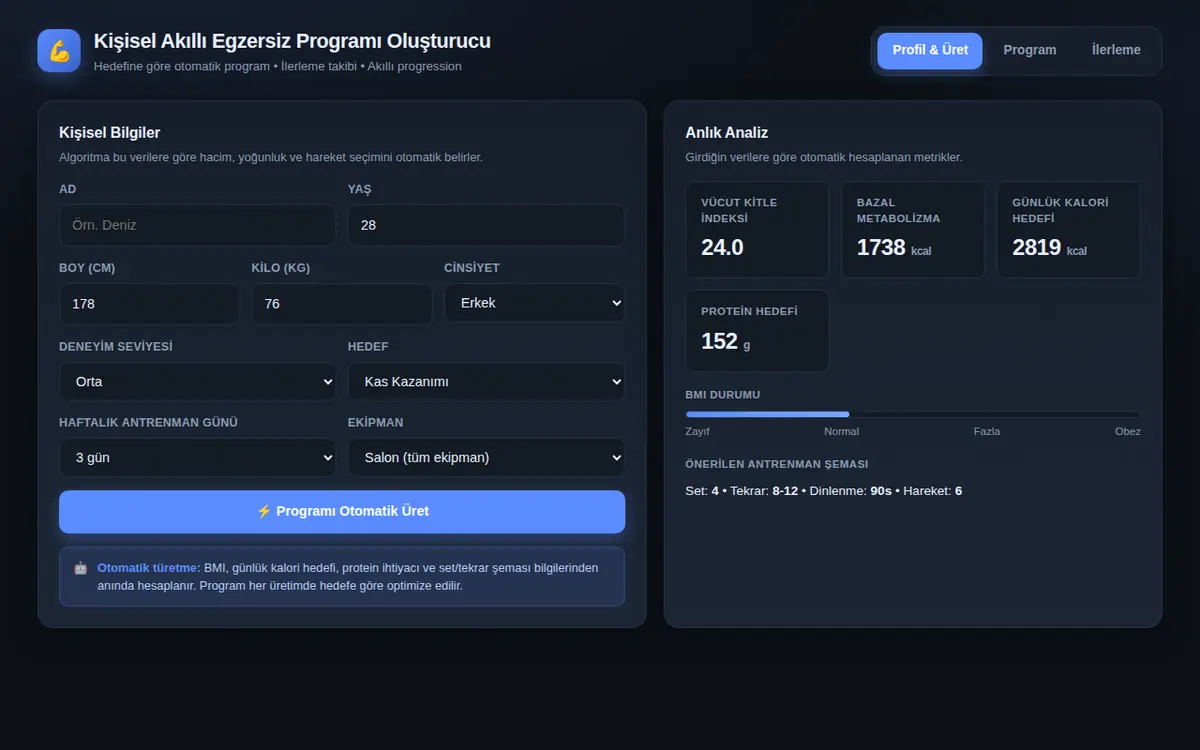
Task: Open the Program tab
Action: click(x=1030, y=50)
